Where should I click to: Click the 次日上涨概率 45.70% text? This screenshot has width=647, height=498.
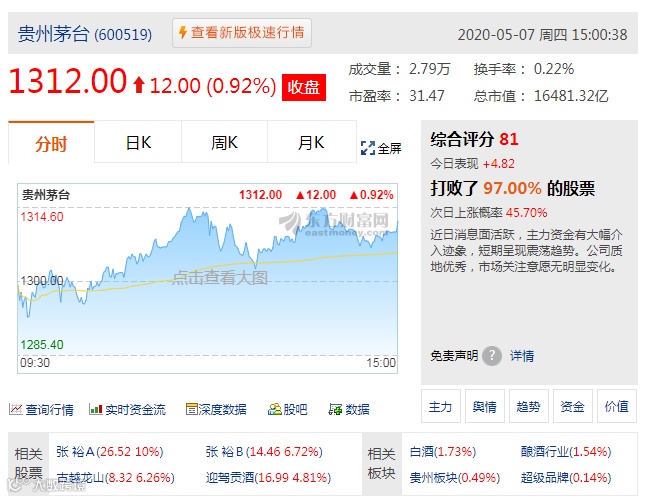click(489, 213)
